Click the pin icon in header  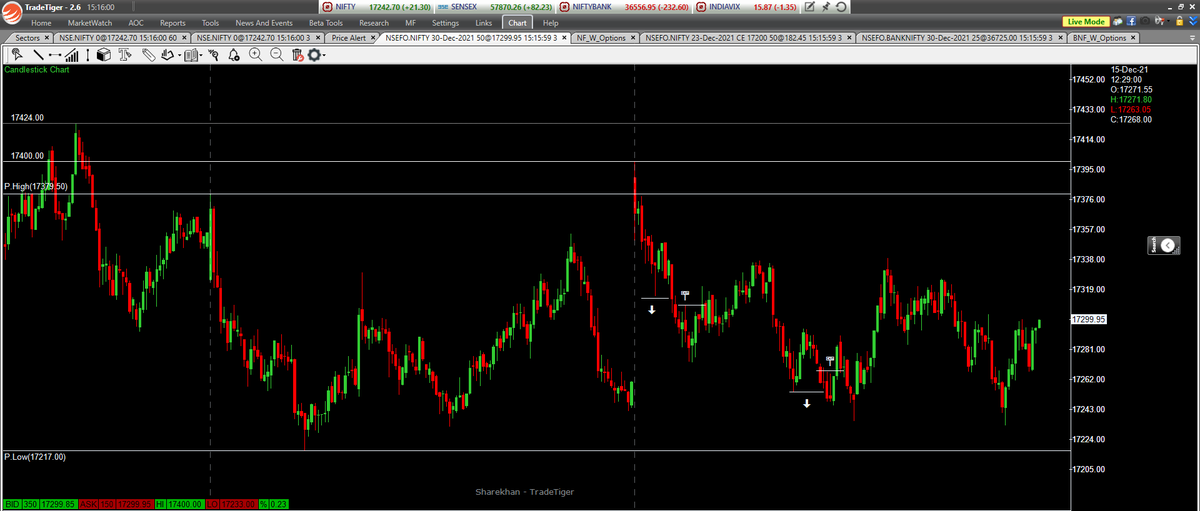point(826,7)
